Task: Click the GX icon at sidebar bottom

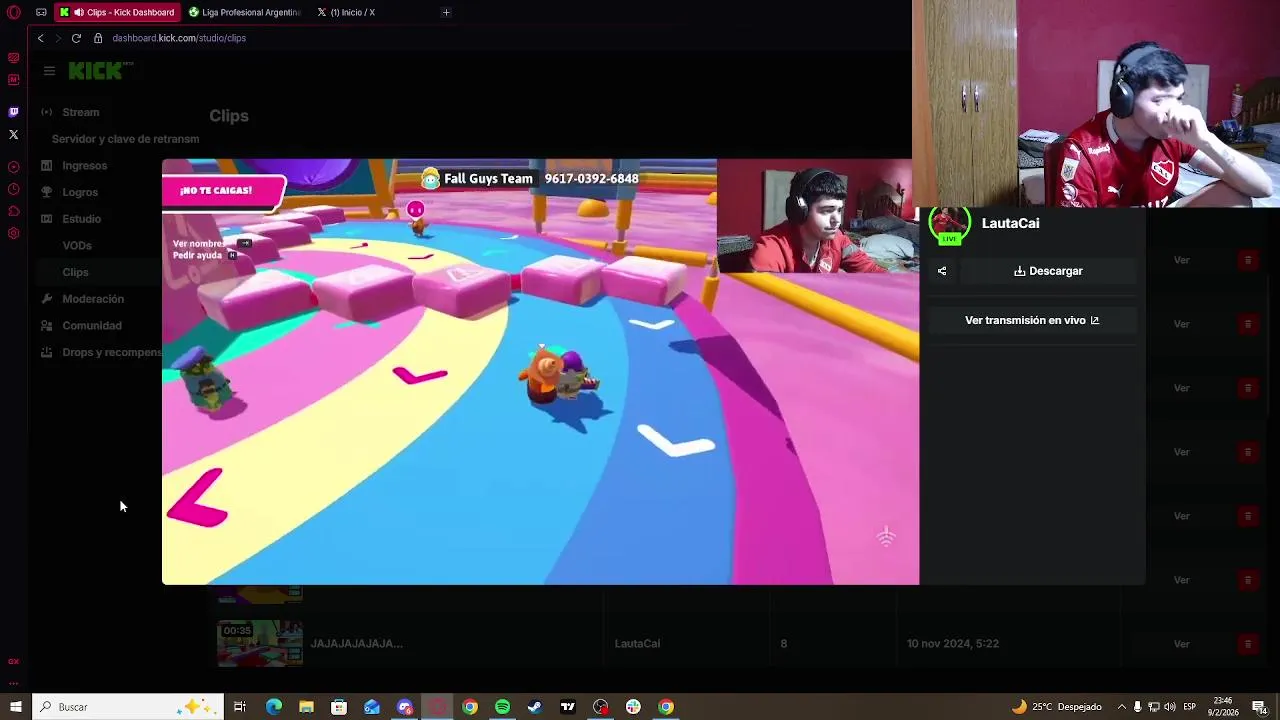Action: (x=13, y=661)
